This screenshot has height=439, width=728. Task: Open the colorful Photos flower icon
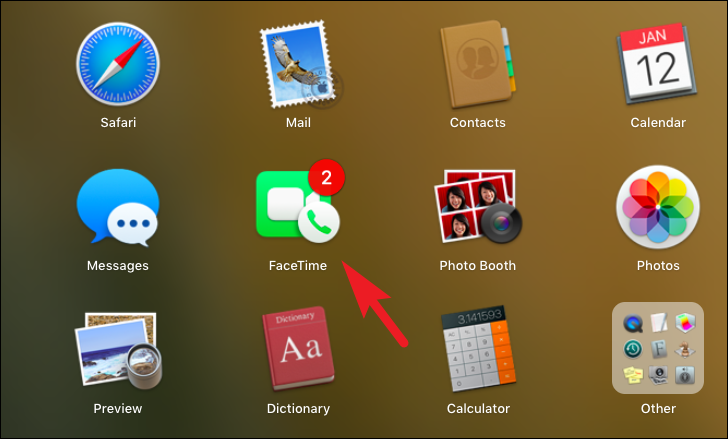658,207
